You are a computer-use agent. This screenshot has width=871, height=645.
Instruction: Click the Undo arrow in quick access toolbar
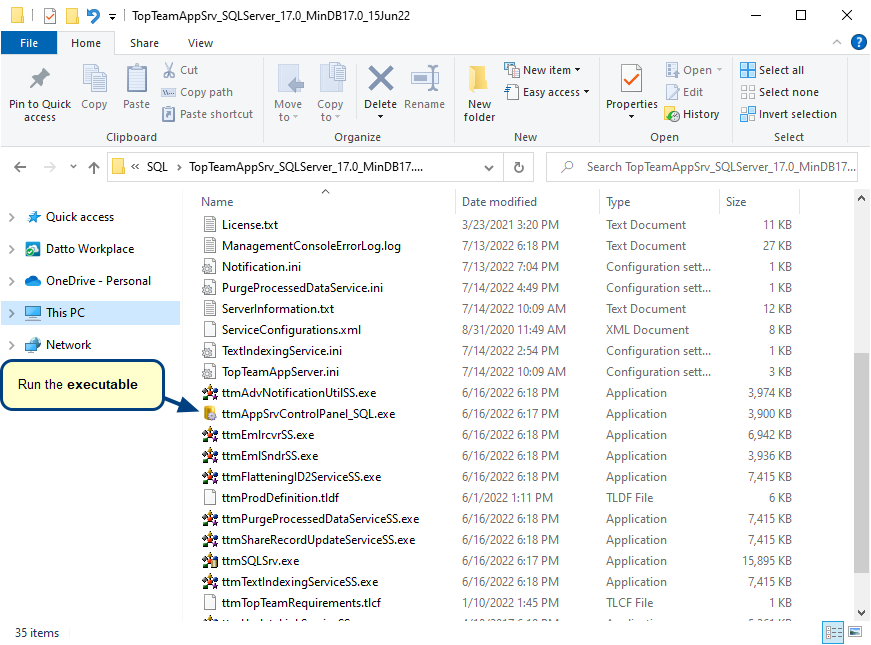93,16
